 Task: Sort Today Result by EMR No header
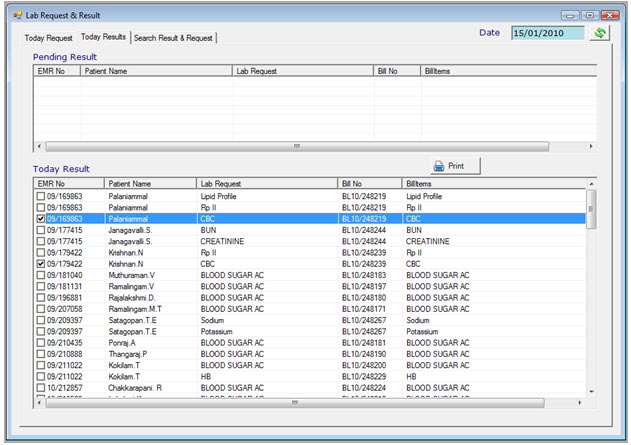click(x=69, y=184)
